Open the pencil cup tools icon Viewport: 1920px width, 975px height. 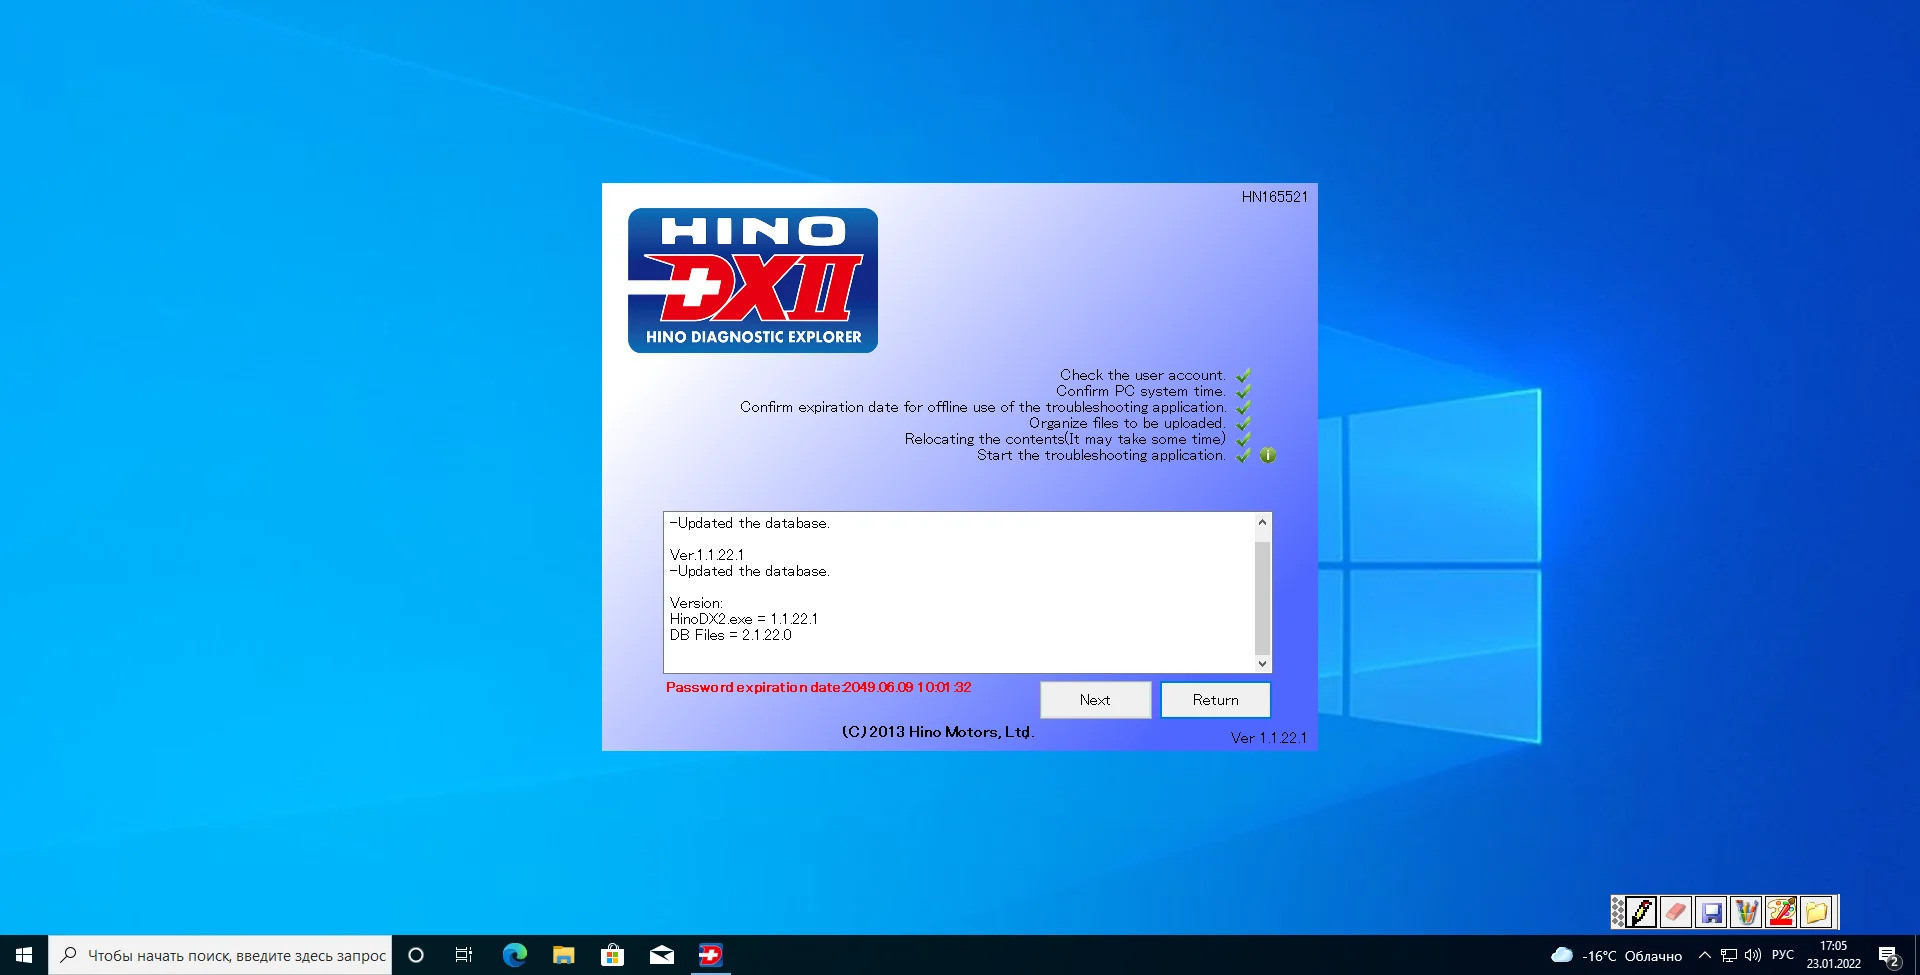[x=1746, y=912]
